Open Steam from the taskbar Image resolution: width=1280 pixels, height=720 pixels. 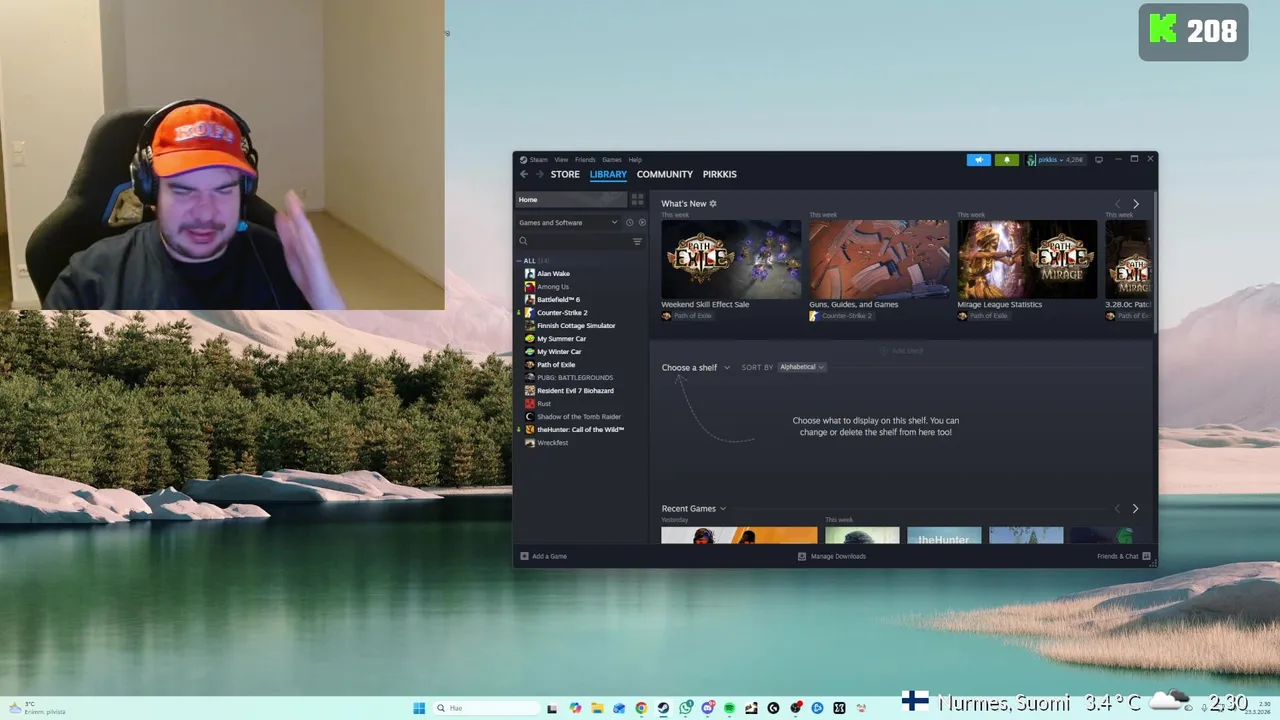point(663,708)
